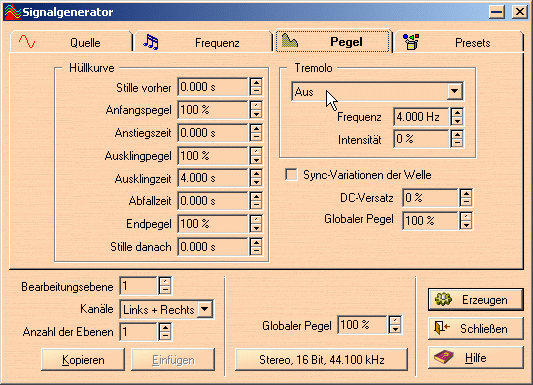Open the Kanäle Links + Rechts dropdown
533x385 pixels.
point(205,309)
